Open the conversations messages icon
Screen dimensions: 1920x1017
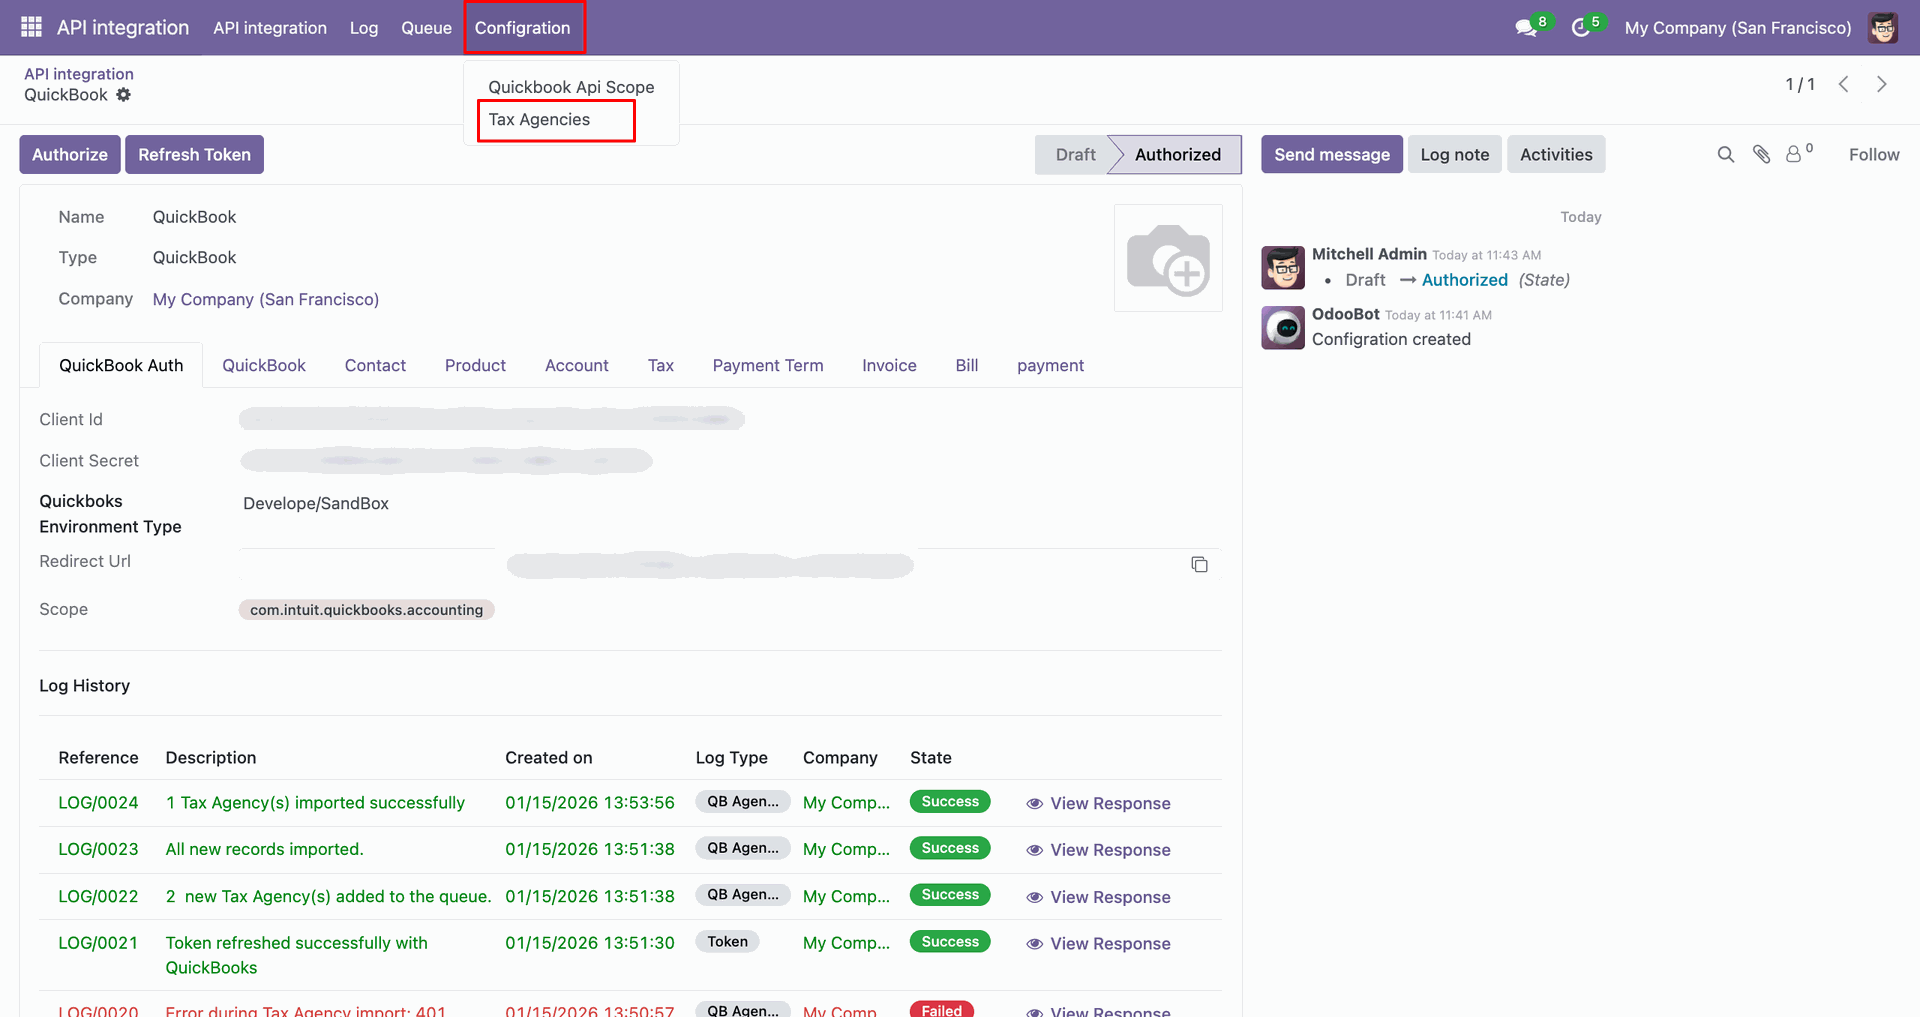coord(1526,28)
